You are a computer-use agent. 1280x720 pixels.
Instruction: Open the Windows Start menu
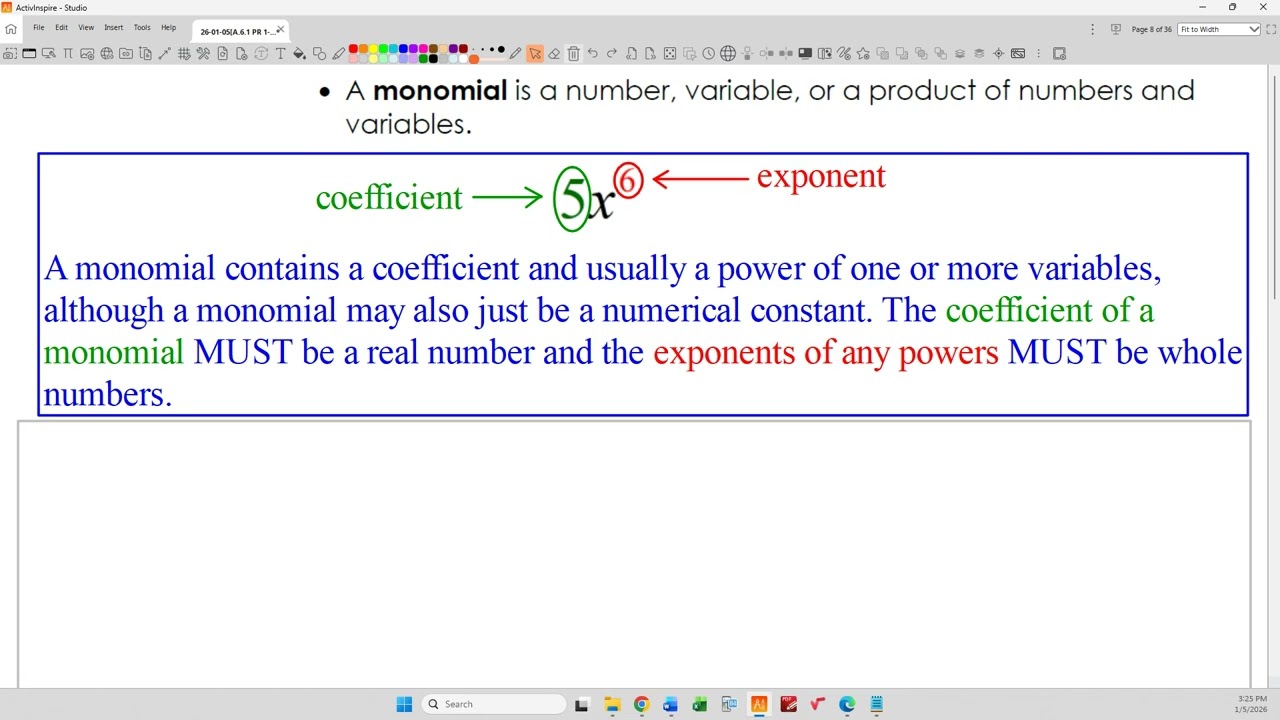pos(404,704)
